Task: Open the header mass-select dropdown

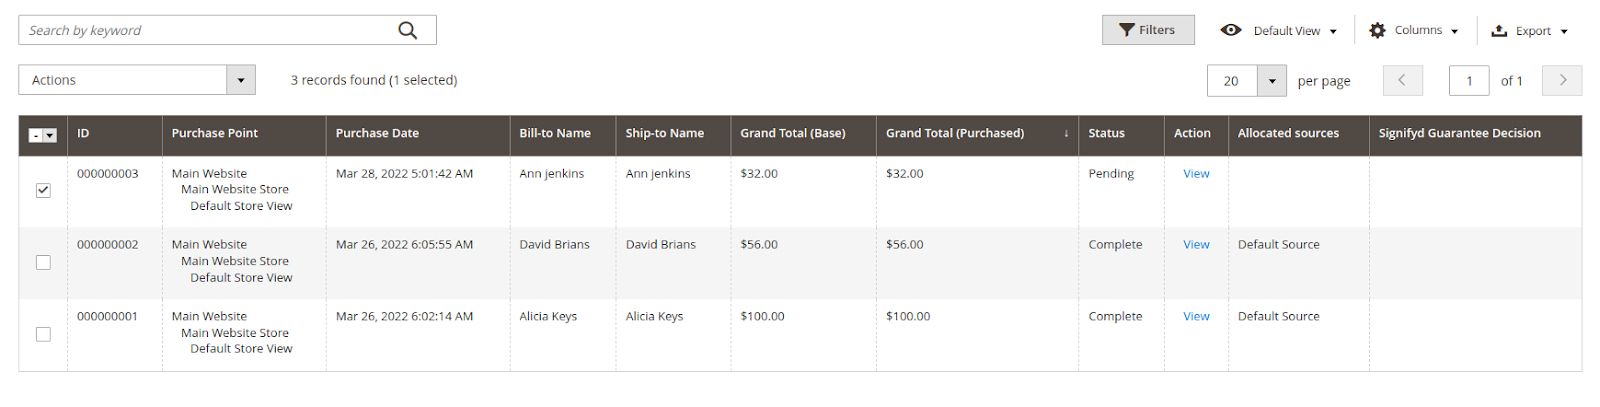Action: [x=49, y=135]
